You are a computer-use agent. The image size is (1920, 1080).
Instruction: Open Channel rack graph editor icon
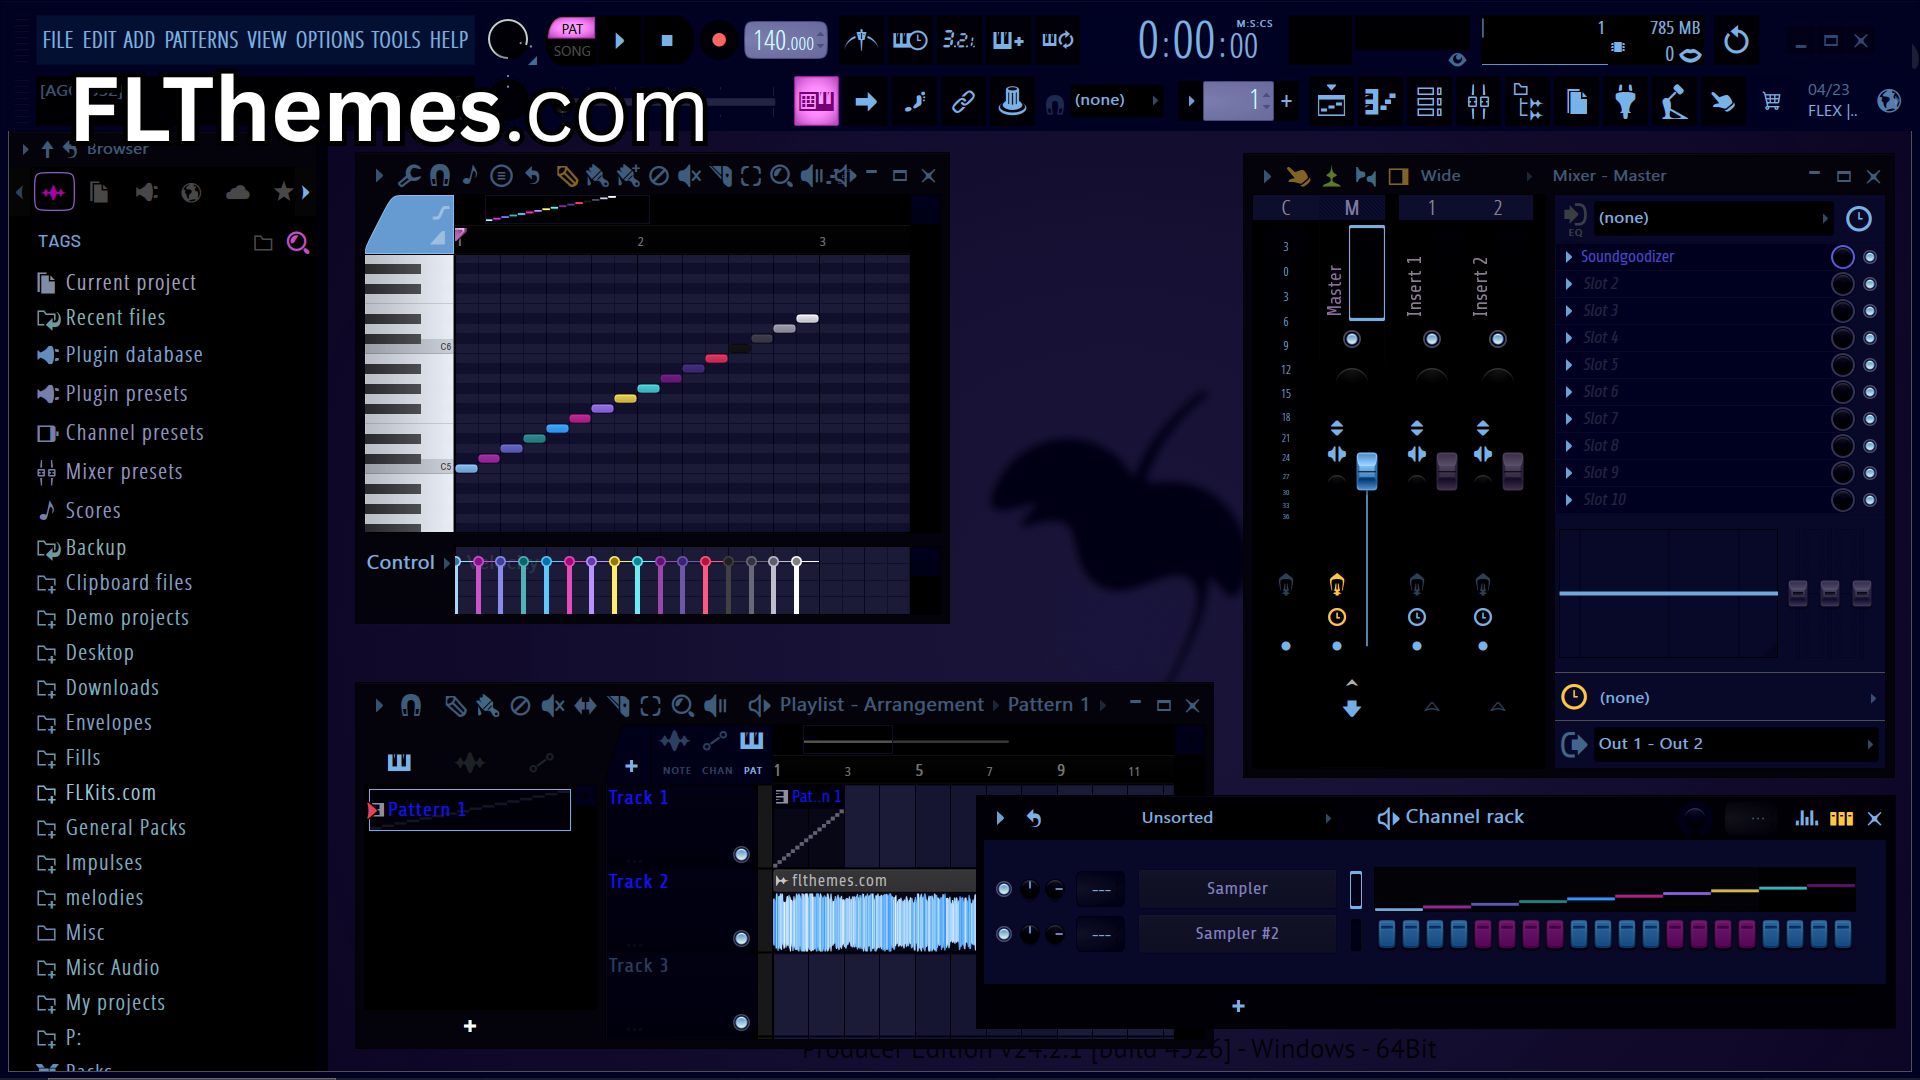[1806, 818]
